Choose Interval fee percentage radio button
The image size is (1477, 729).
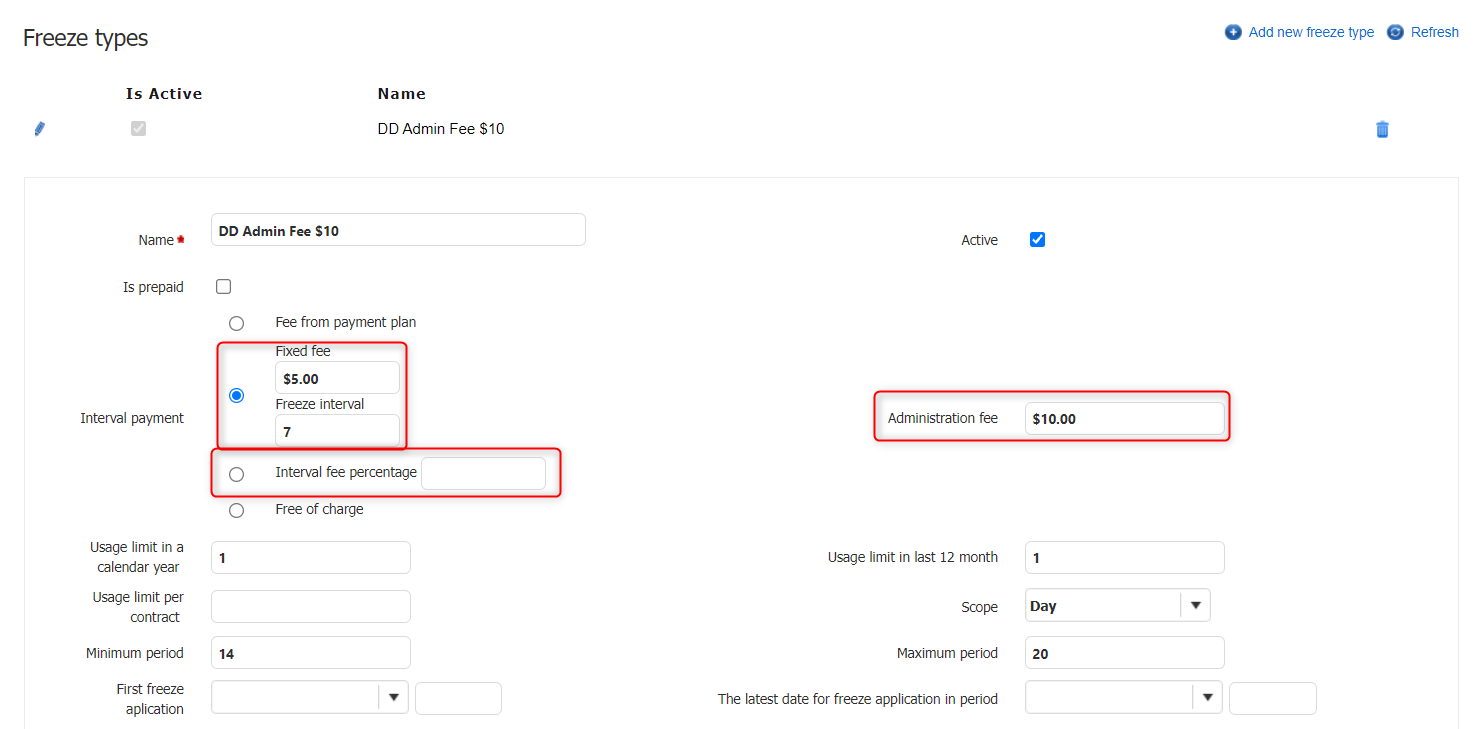coord(236,474)
